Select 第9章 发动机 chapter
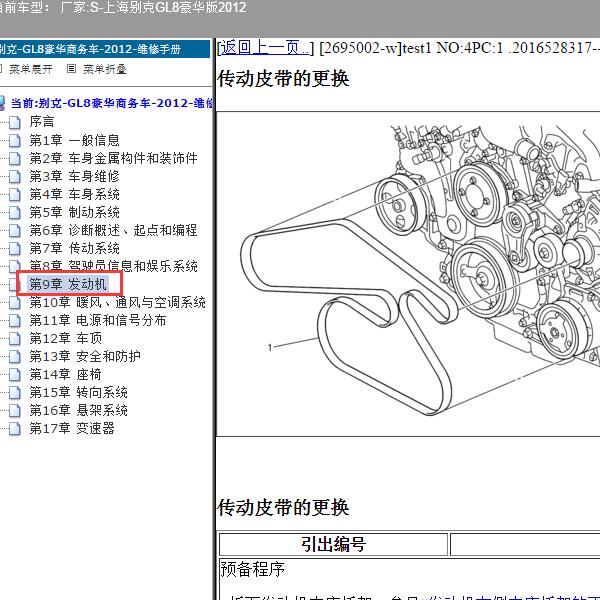600x600 pixels. pos(68,284)
